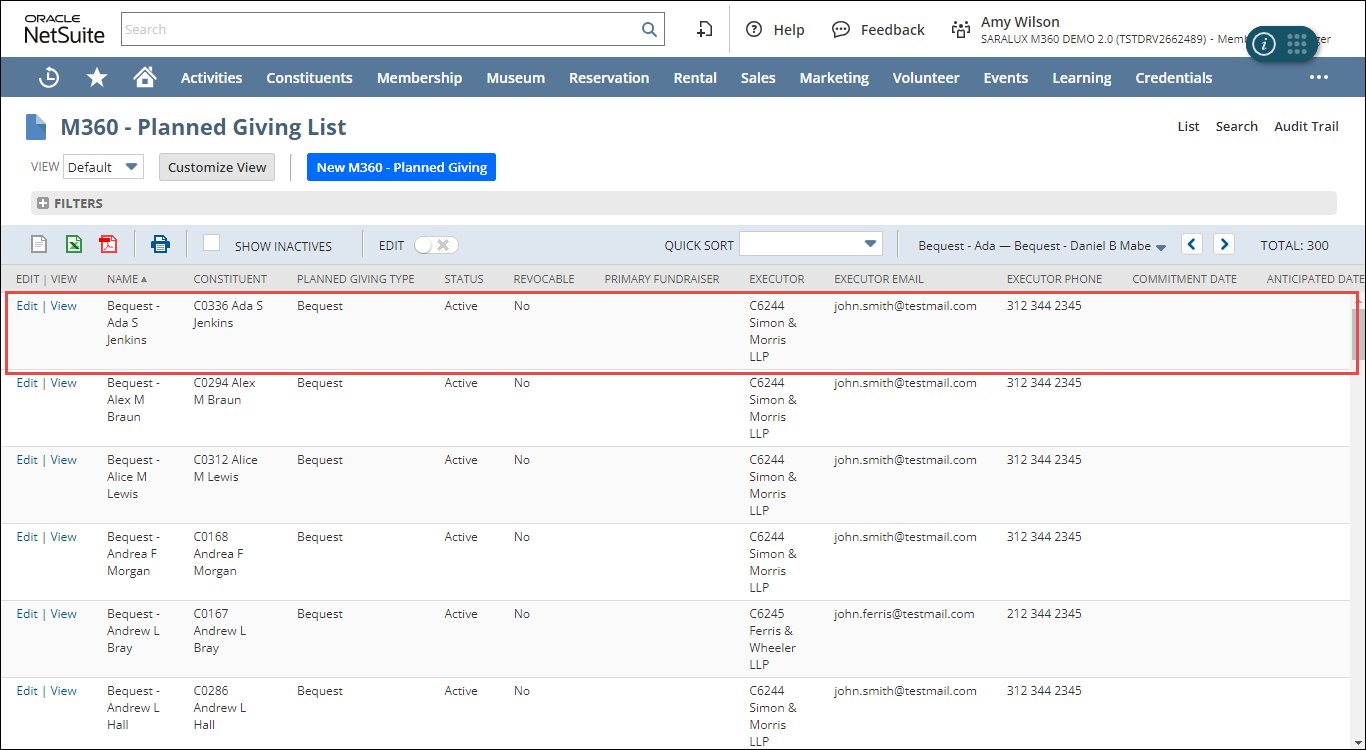Open the Recent Records clock icon
The image size is (1366, 750).
48,78
